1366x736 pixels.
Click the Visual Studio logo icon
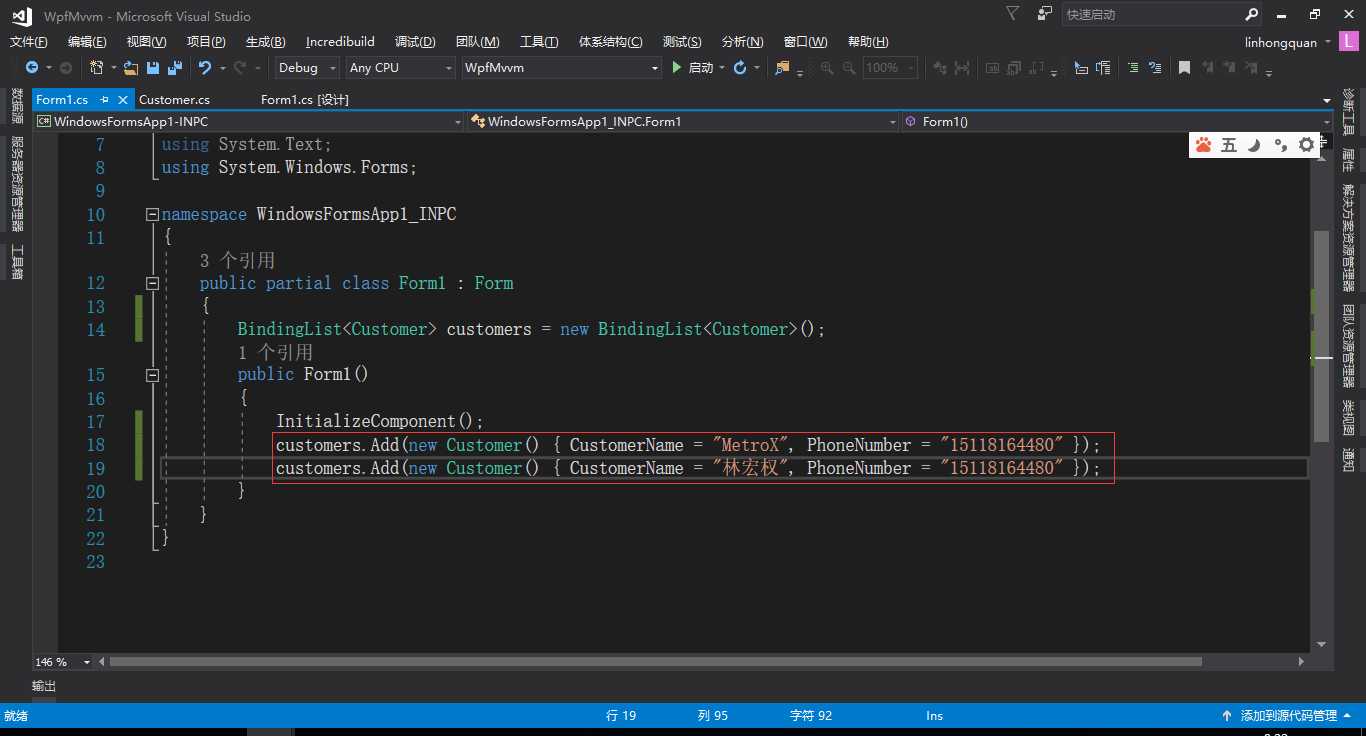(21, 15)
